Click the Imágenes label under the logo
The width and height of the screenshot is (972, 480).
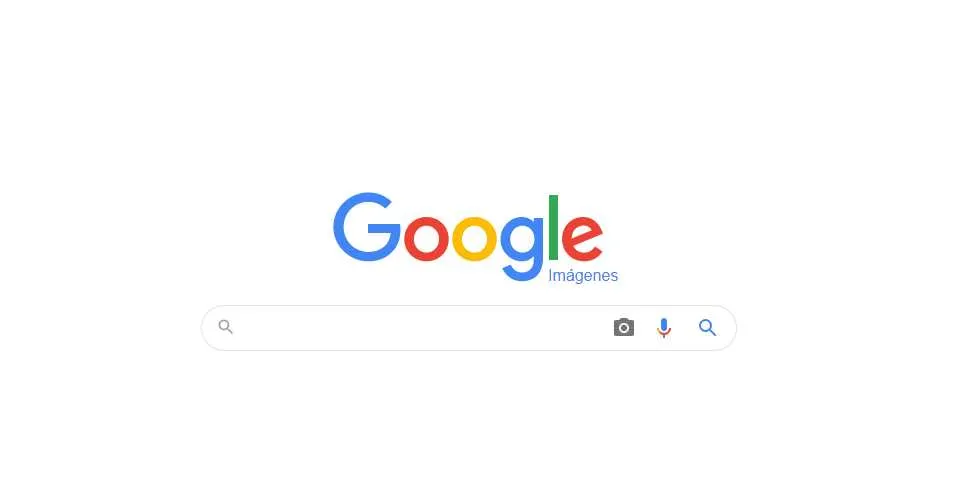pos(583,276)
